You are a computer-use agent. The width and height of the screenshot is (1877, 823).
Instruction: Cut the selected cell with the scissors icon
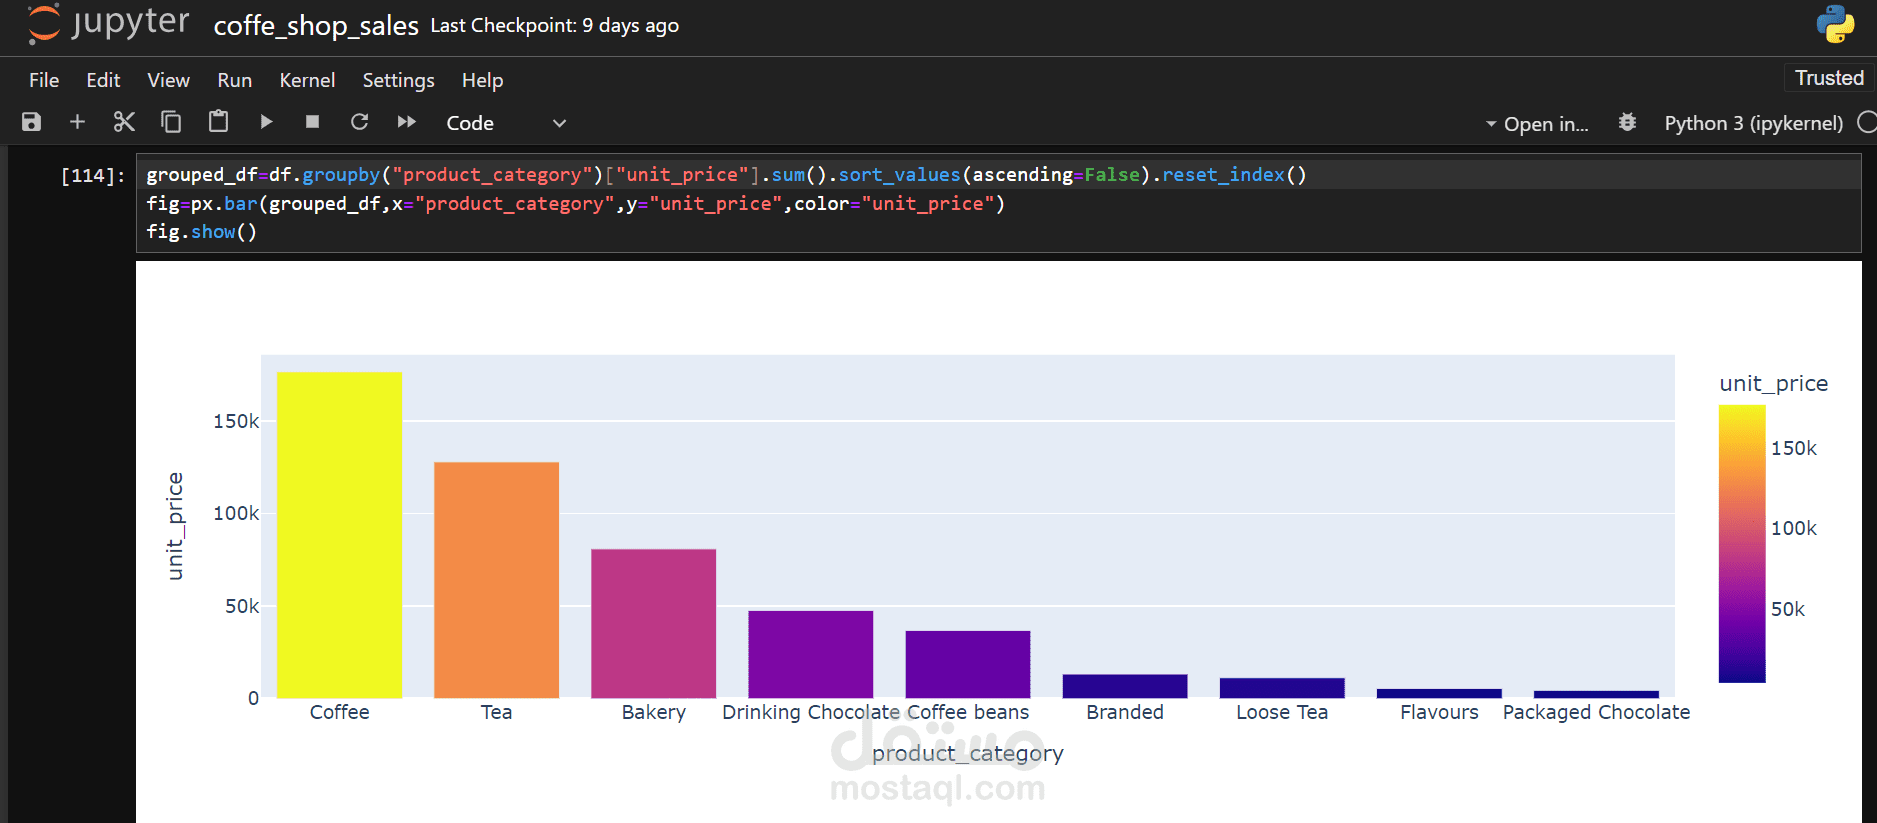point(124,122)
